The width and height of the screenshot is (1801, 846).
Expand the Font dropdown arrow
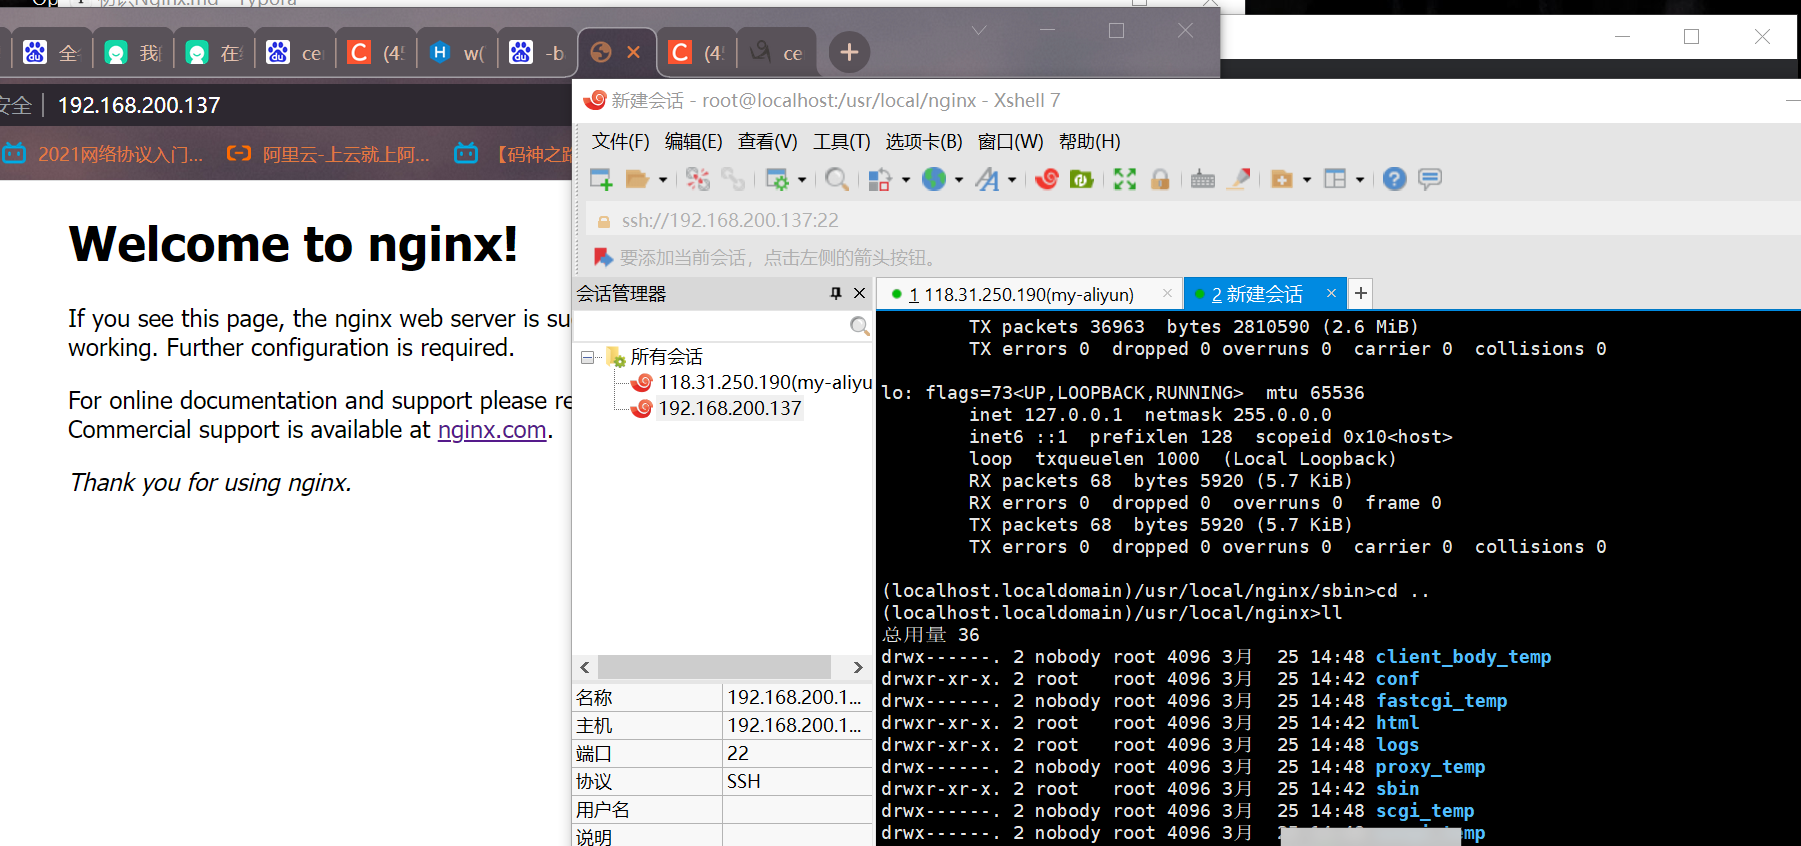pos(1012,180)
